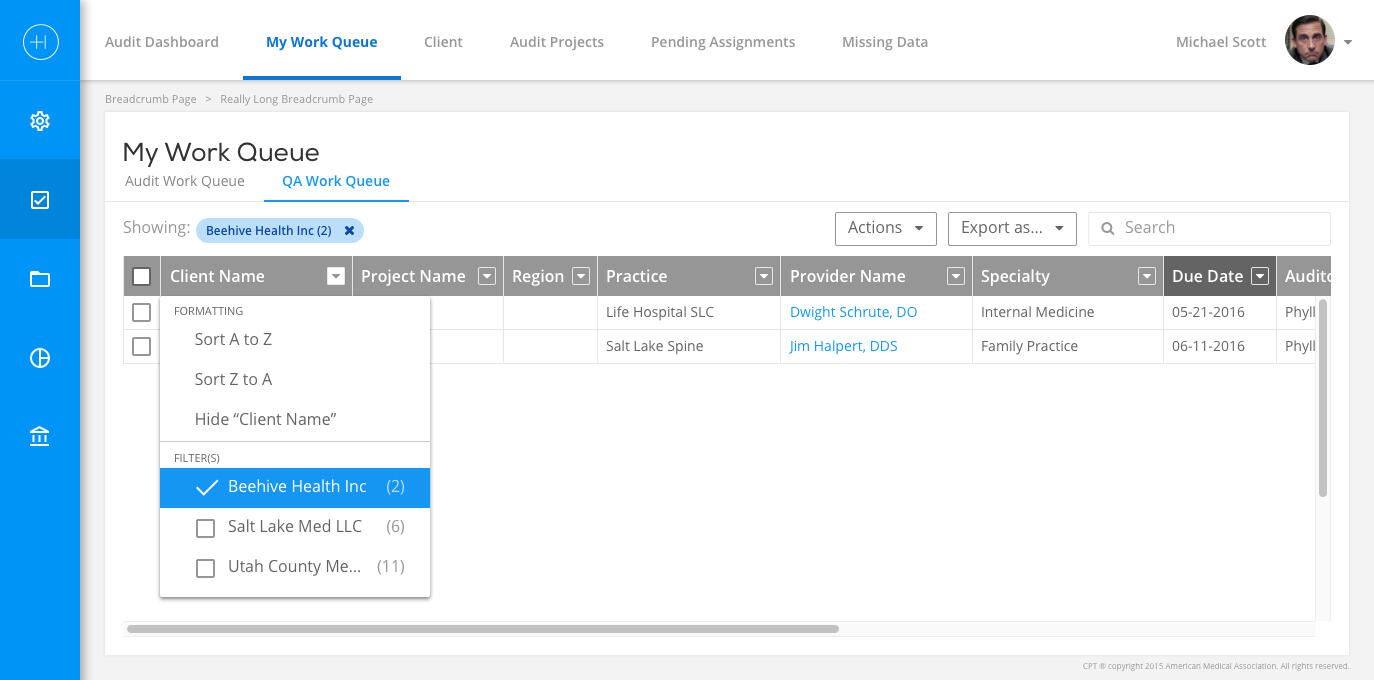Choose Sort A to Z menu option
Viewport: 1374px width, 680px height.
[x=233, y=339]
